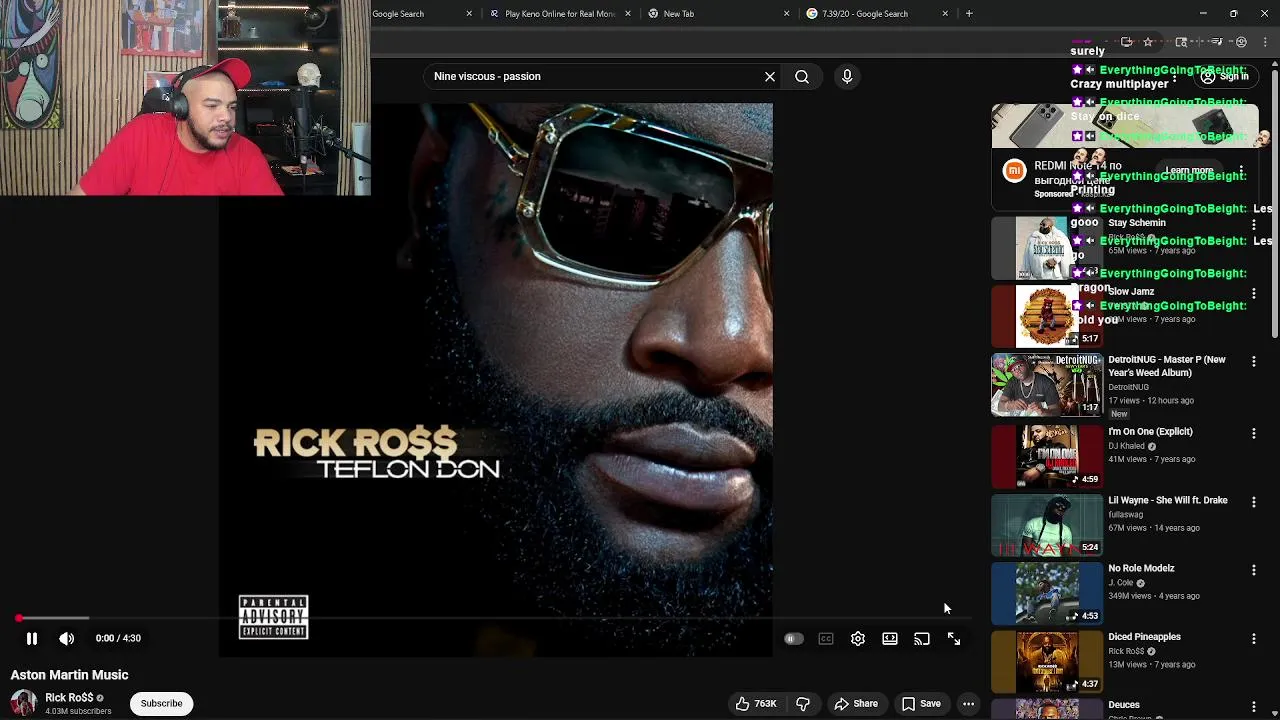Screen dimensions: 1280x720
Task: Open options menu for Slow Jamz
Action: pyautogui.click(x=1254, y=293)
